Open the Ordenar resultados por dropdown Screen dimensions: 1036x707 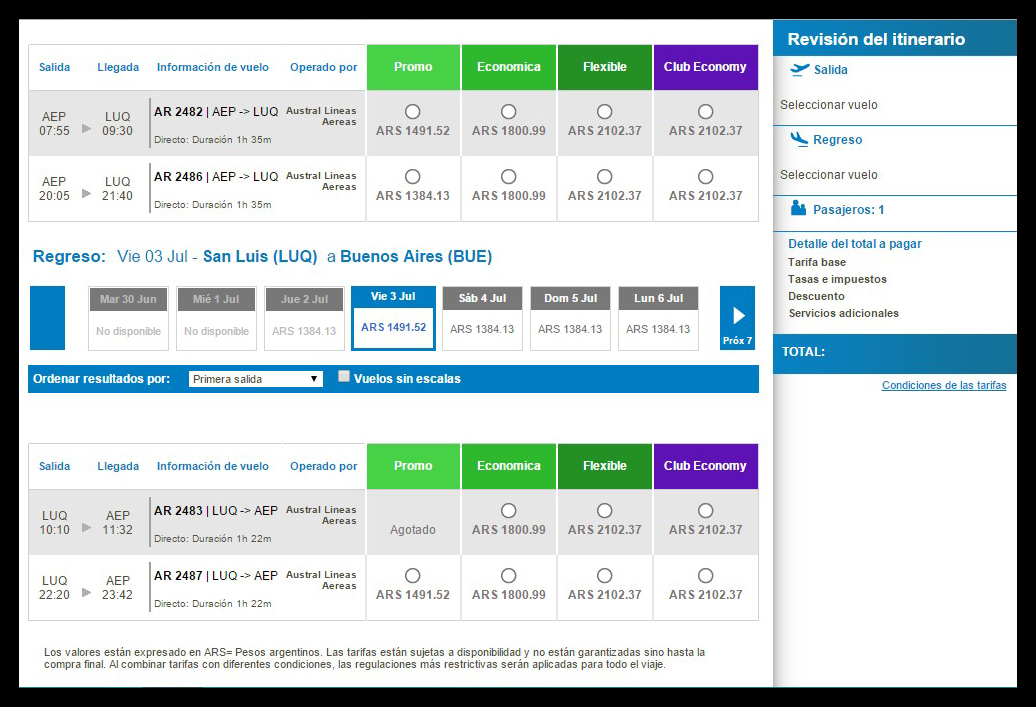(x=256, y=379)
